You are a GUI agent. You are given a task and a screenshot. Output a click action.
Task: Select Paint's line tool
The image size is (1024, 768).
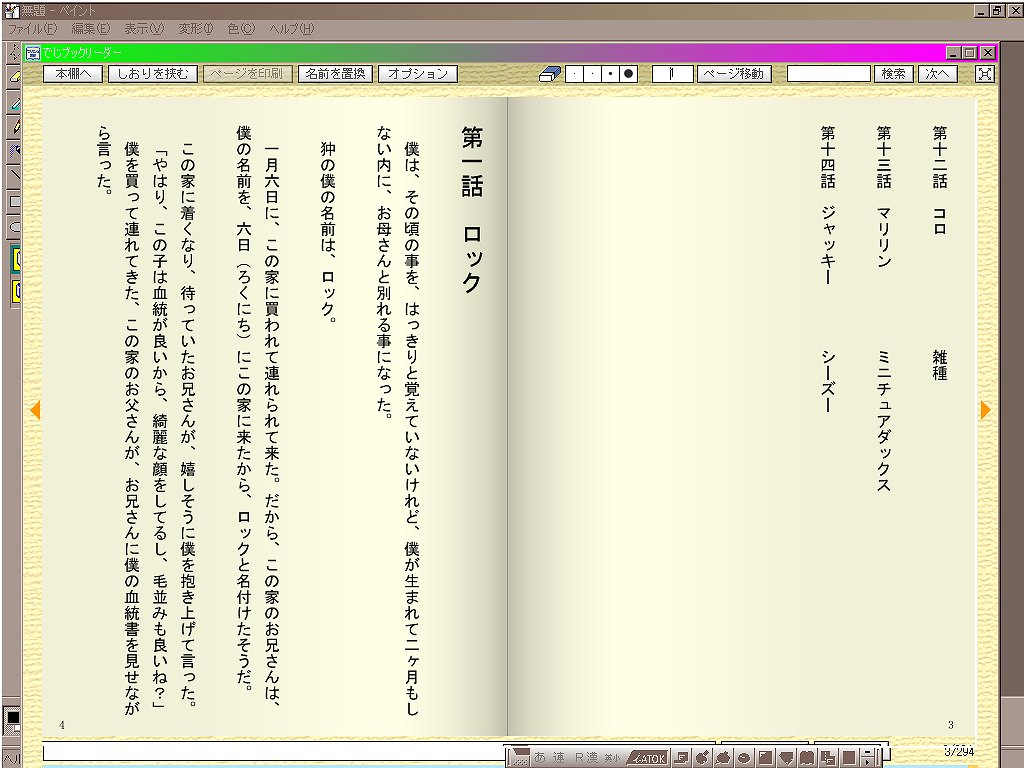(x=13, y=176)
